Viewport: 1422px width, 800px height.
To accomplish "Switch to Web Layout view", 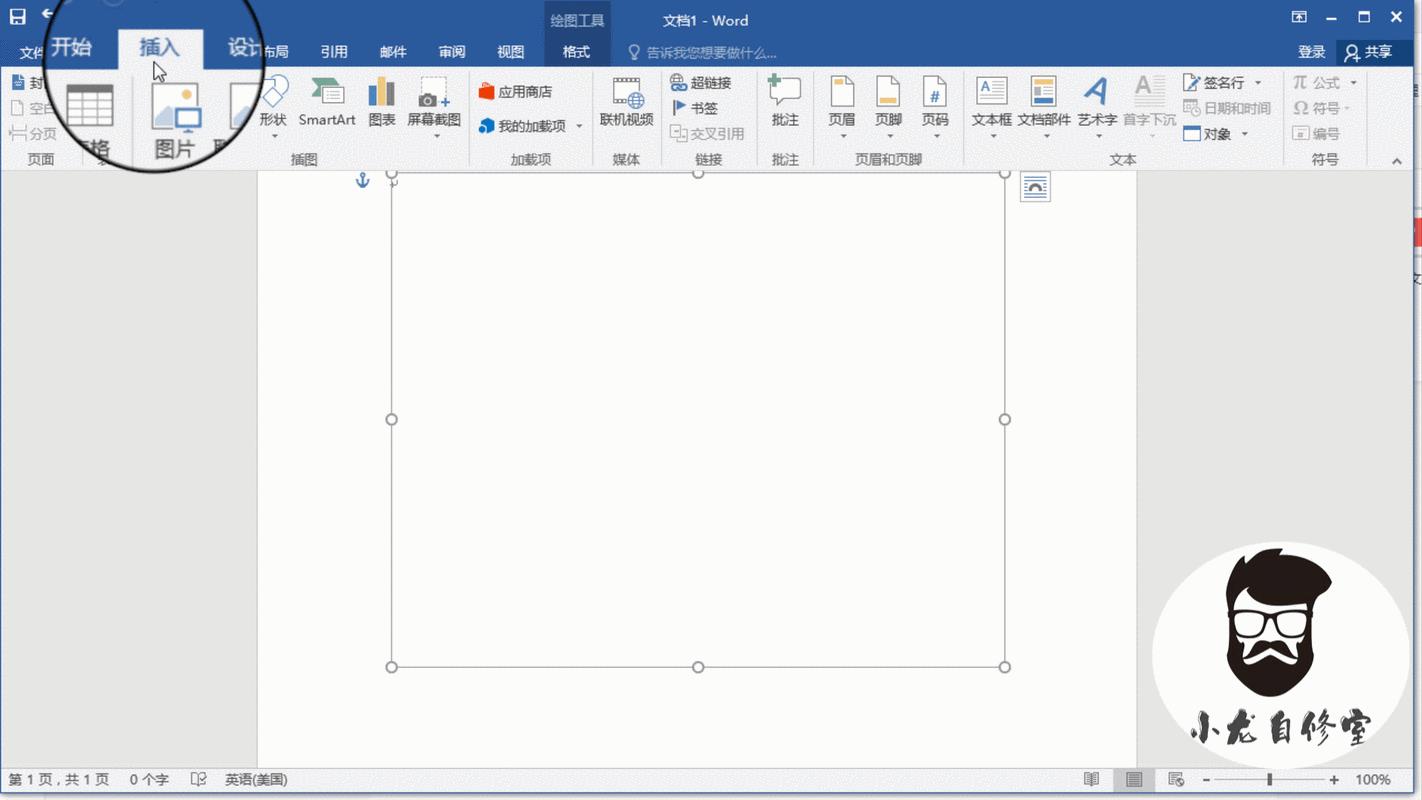I will 1176,780.
